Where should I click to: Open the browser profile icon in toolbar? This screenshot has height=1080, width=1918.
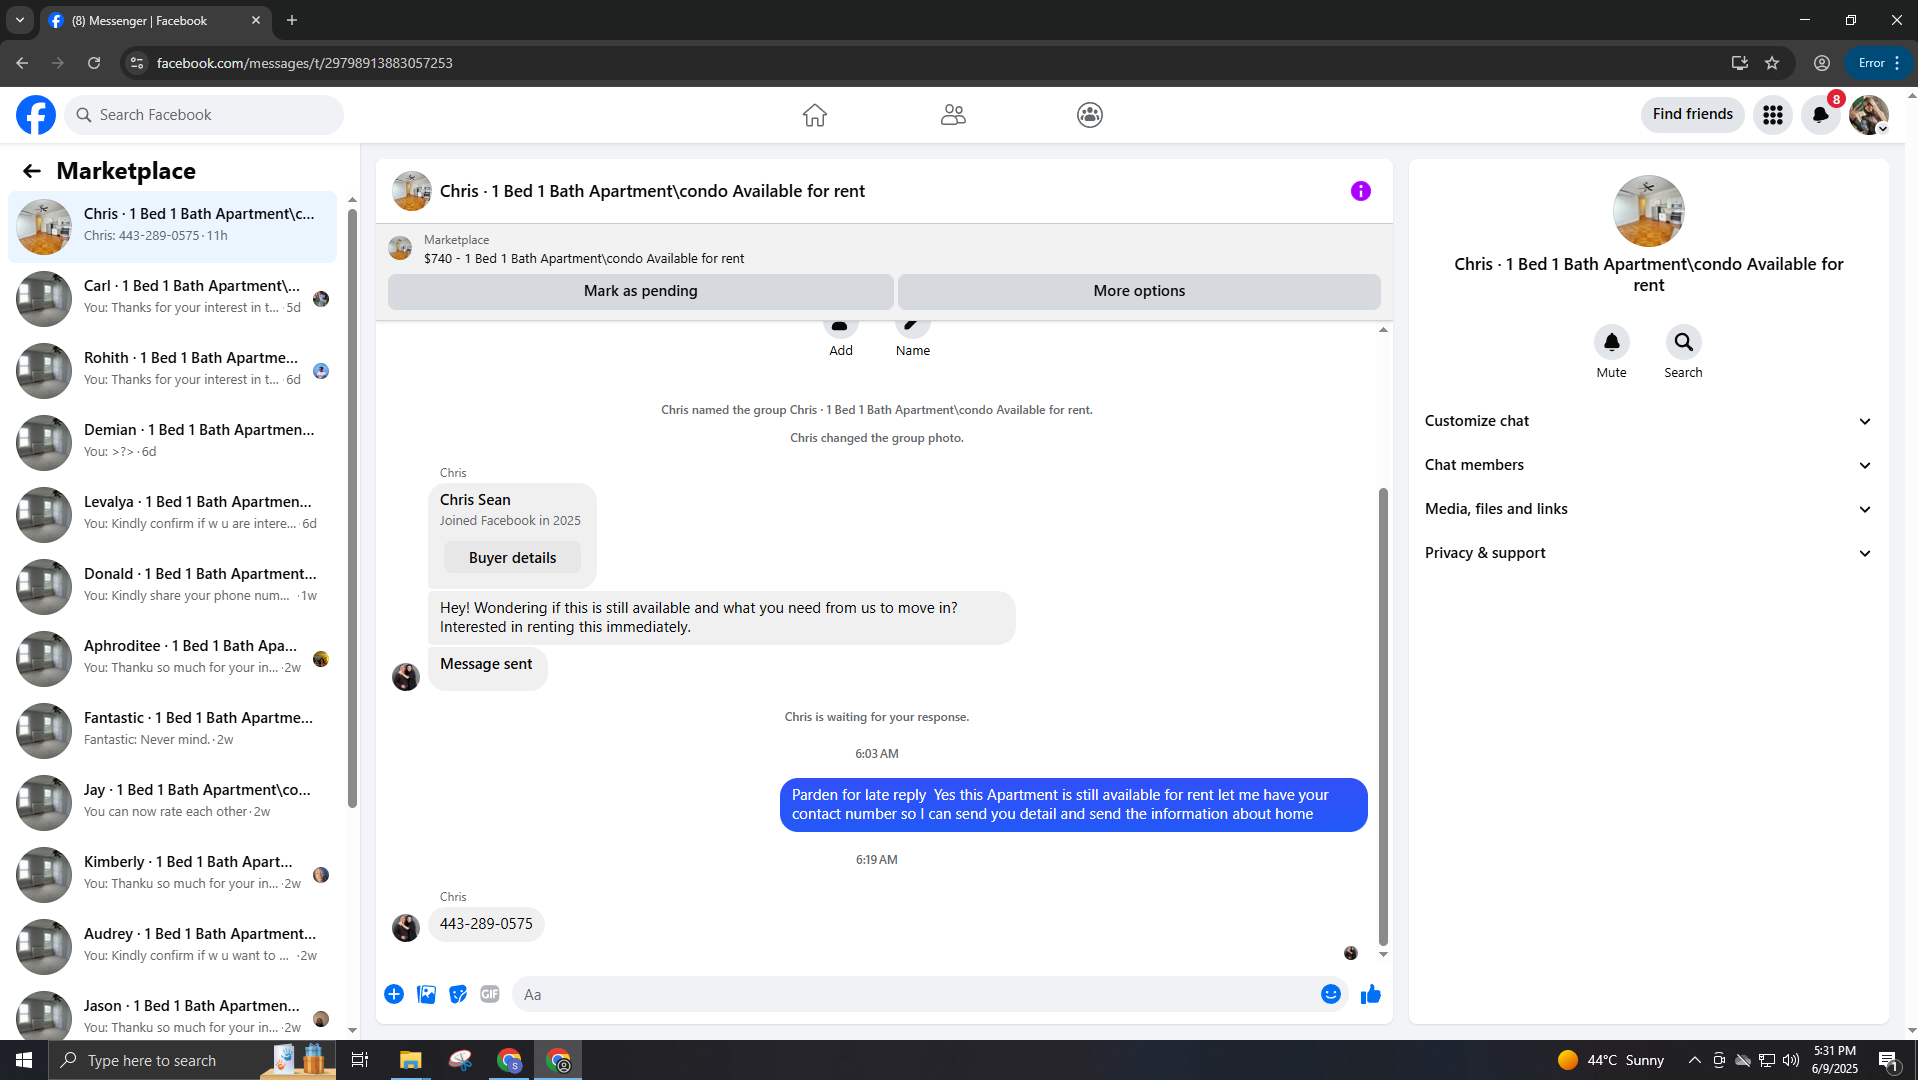coord(1822,63)
